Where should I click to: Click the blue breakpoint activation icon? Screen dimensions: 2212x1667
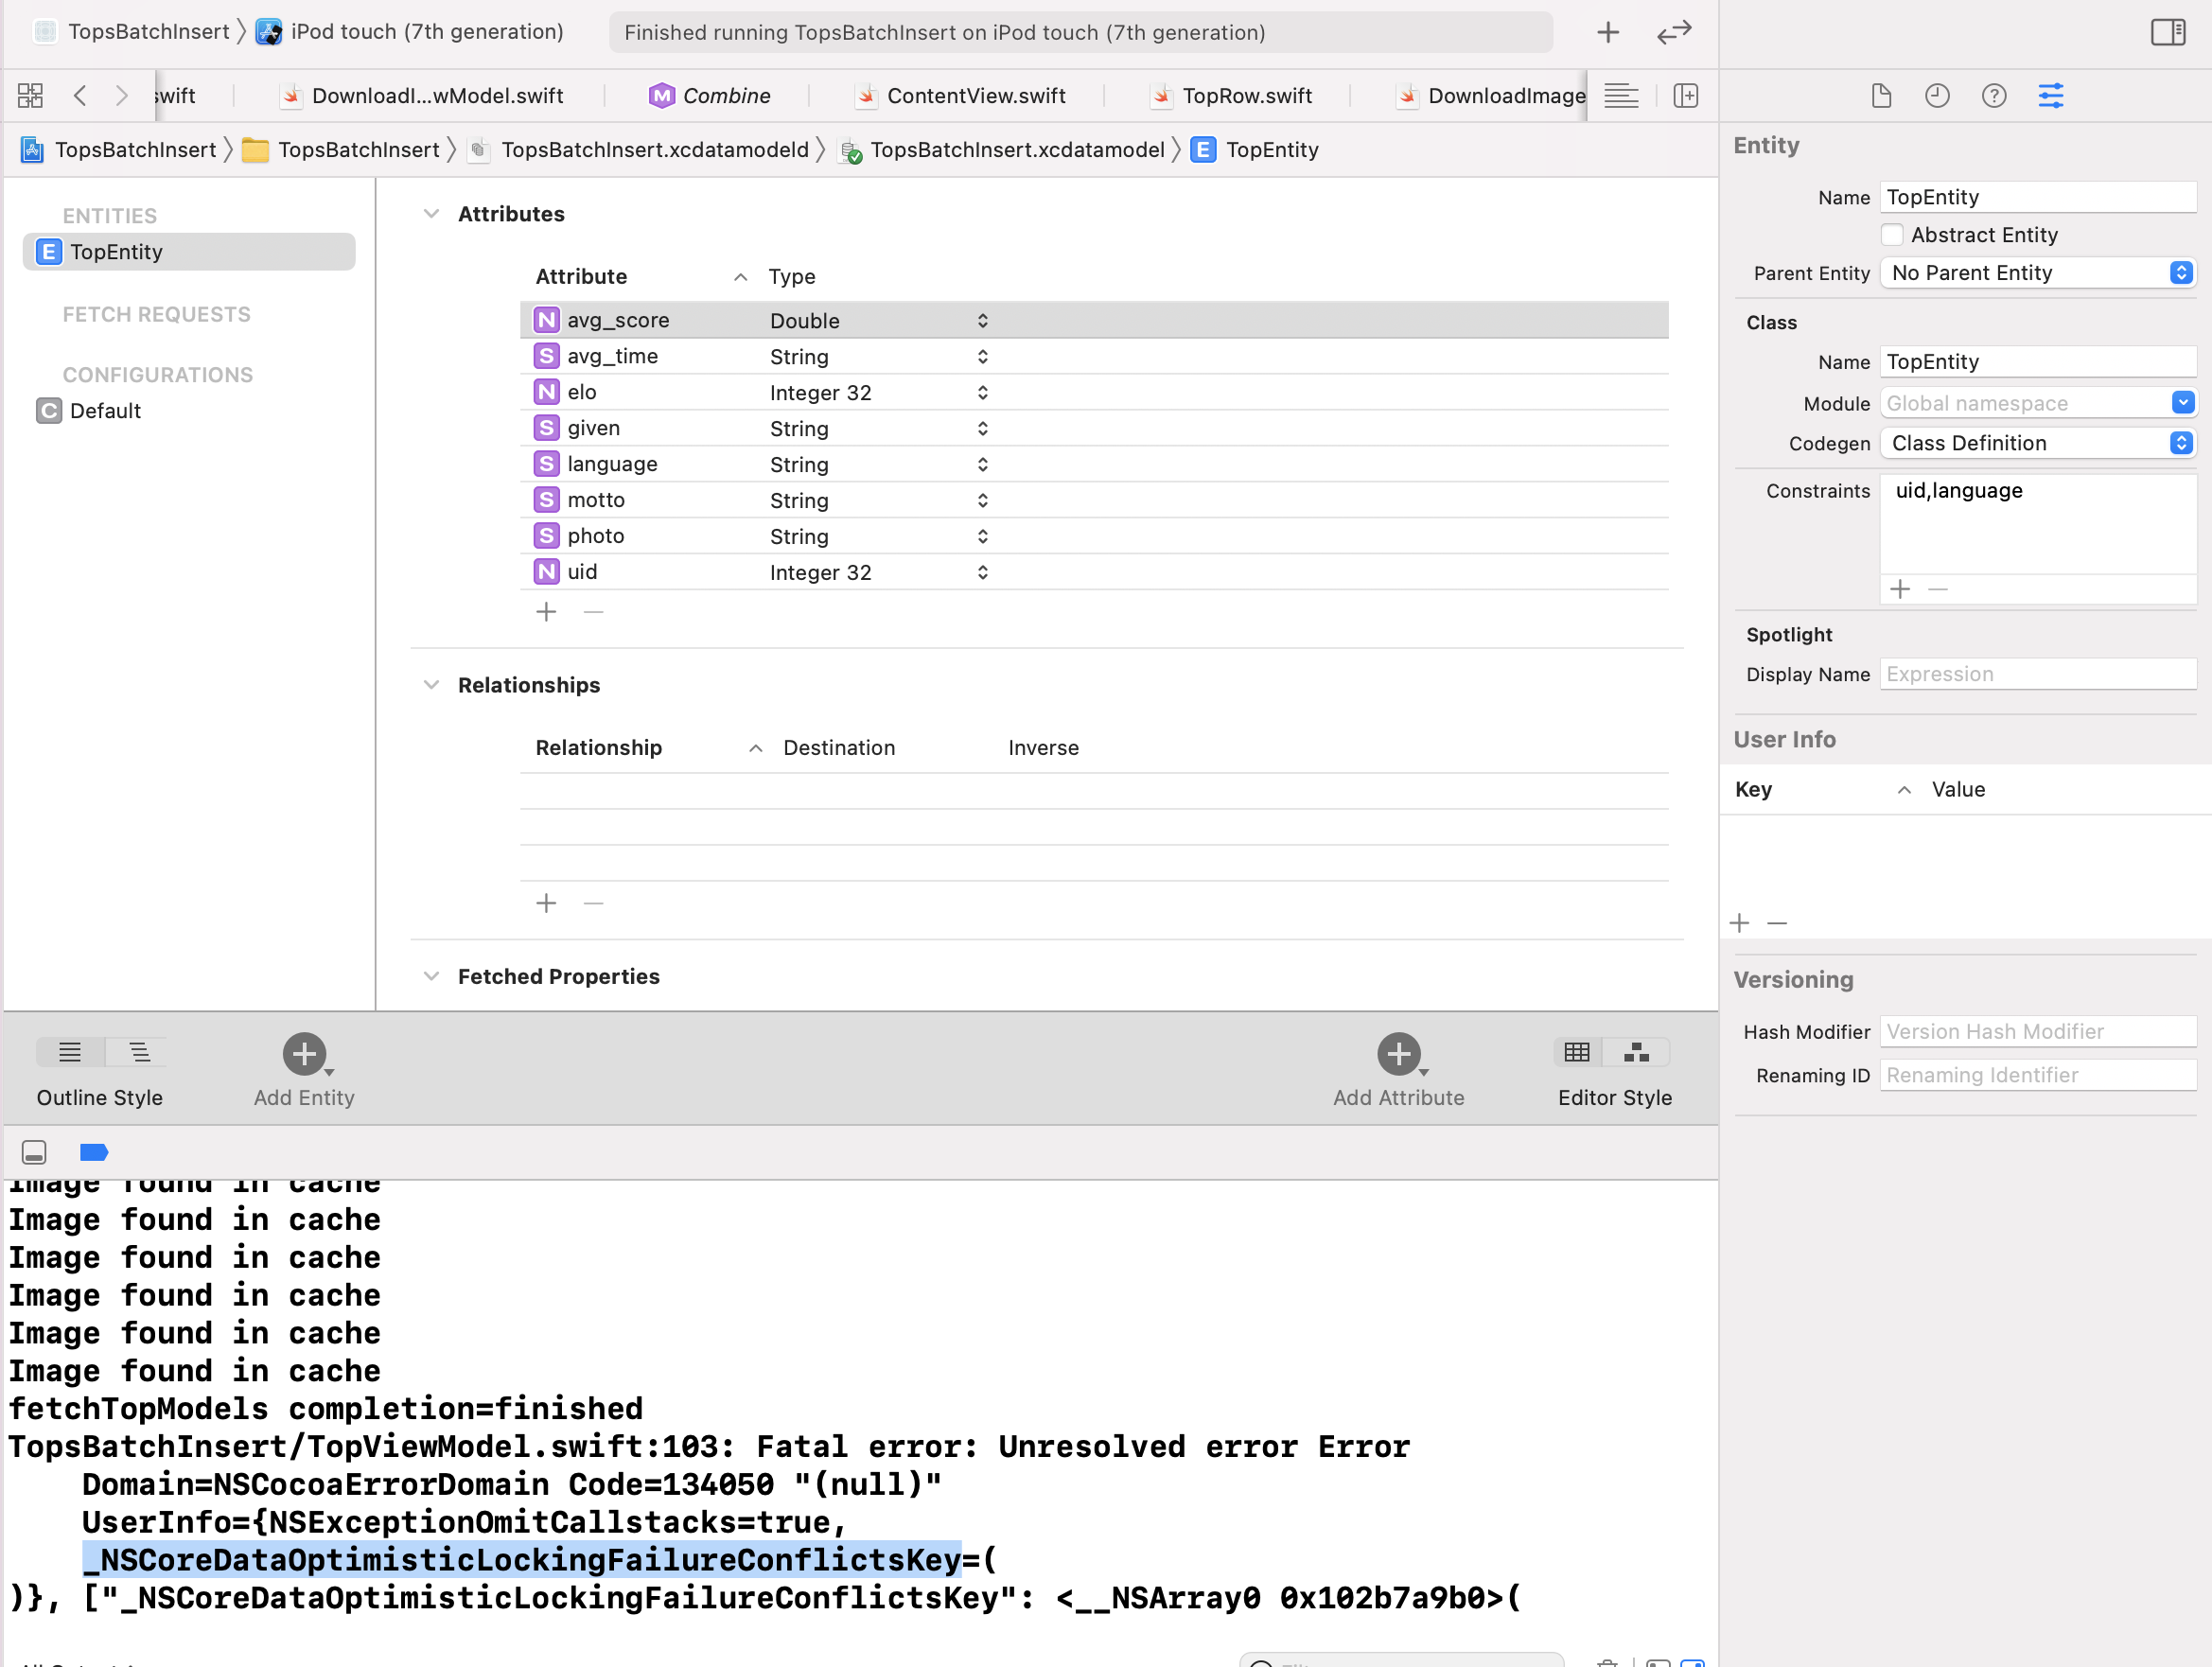point(93,1152)
